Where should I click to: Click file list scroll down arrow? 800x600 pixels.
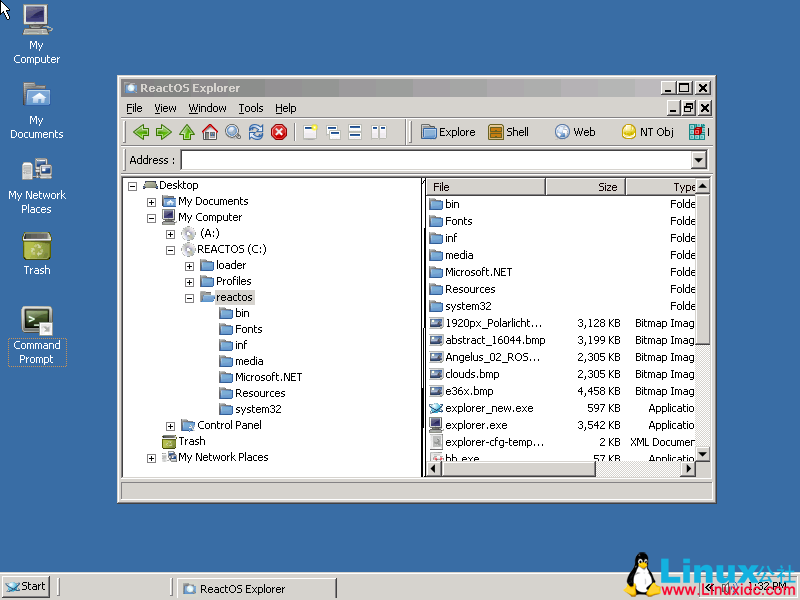pos(703,454)
